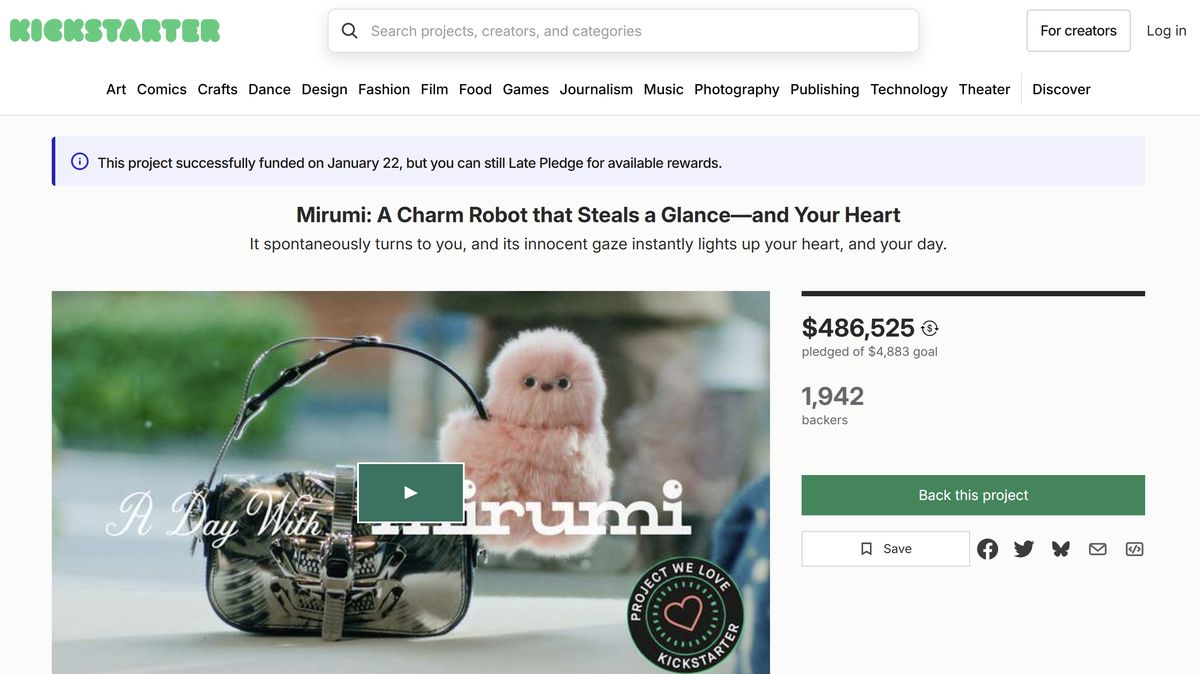Viewport: 1200px width, 674px height.
Task: Click the search magnifier icon
Action: click(x=349, y=31)
